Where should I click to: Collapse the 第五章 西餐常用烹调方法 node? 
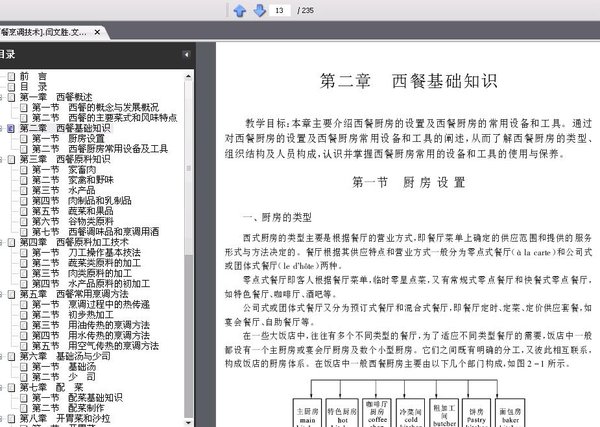(1, 294)
